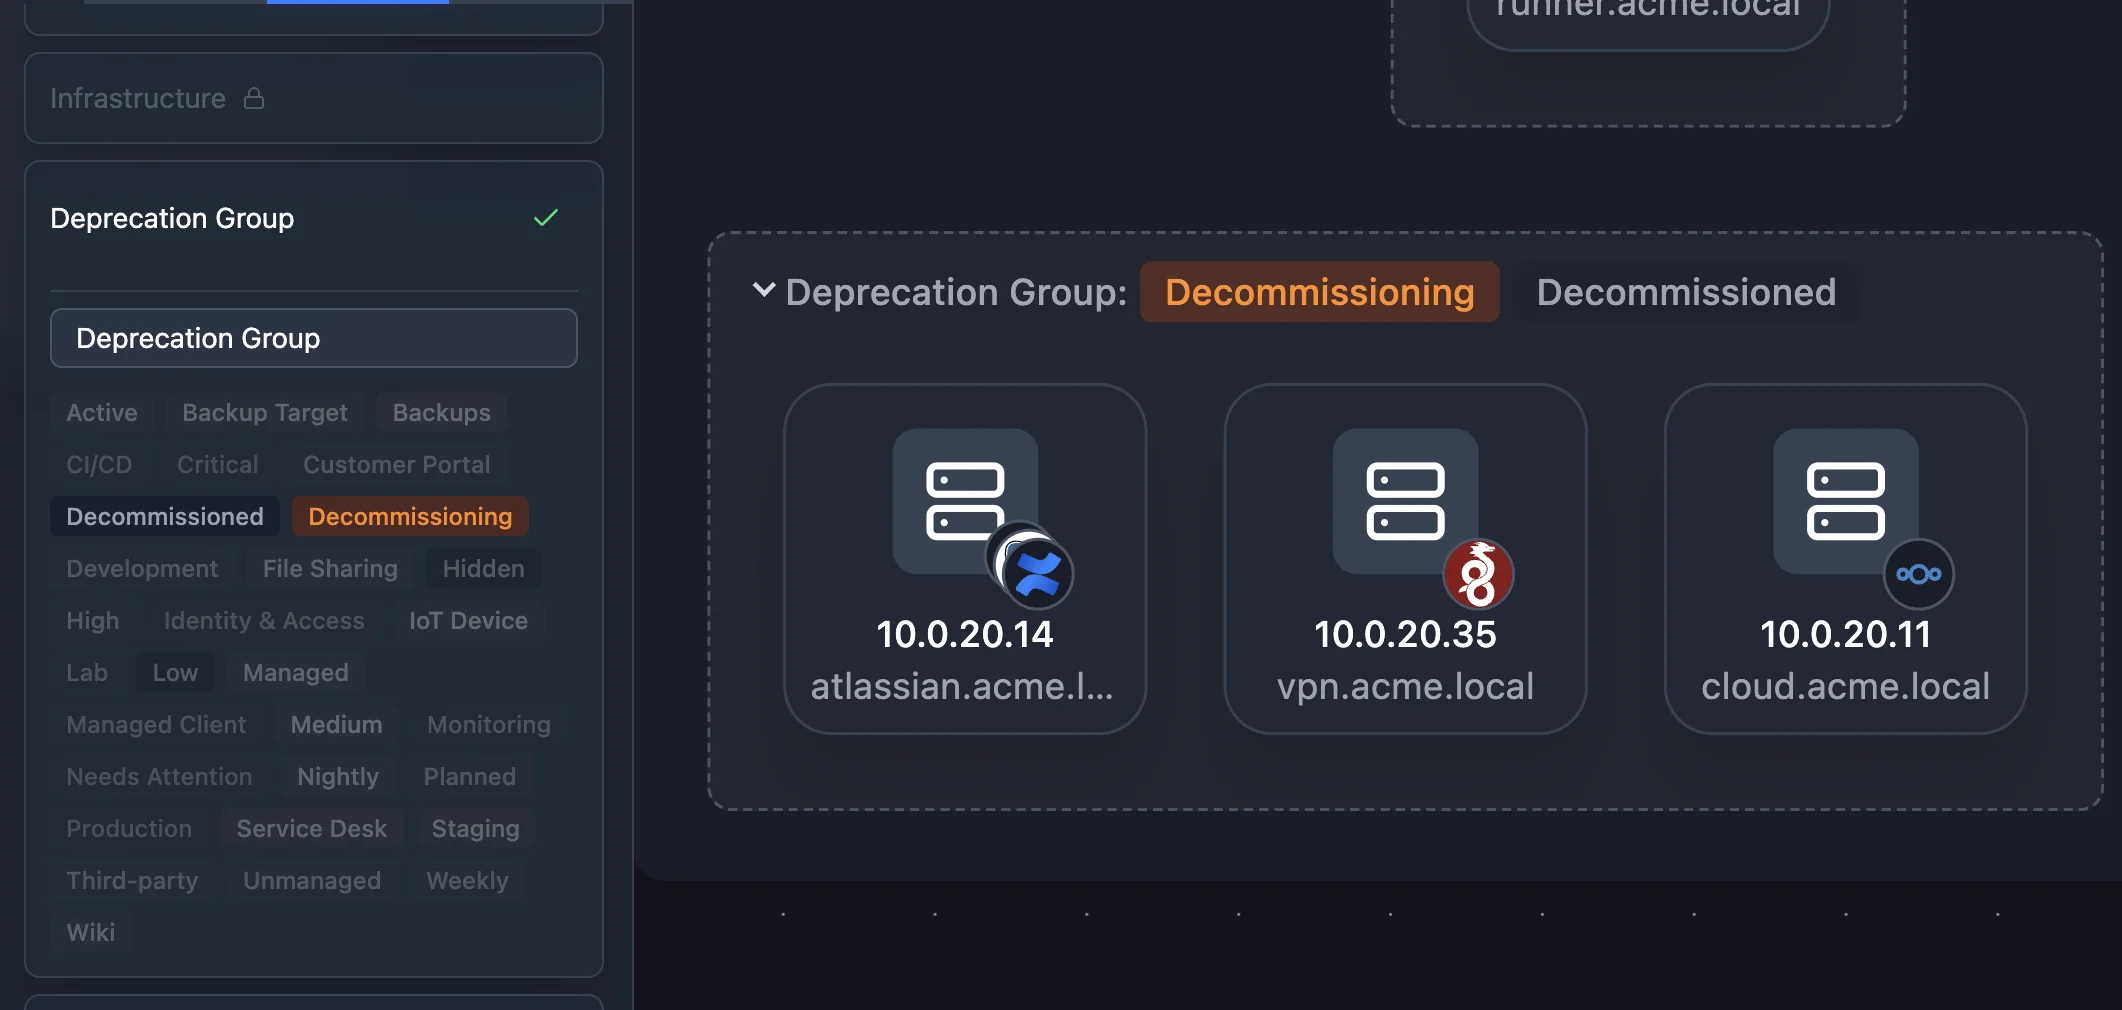This screenshot has height=1010, width=2122.
Task: Toggle the Critical tag
Action: pos(218,464)
